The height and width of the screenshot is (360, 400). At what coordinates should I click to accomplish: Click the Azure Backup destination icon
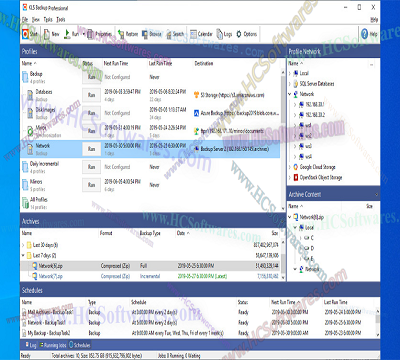pos(197,113)
